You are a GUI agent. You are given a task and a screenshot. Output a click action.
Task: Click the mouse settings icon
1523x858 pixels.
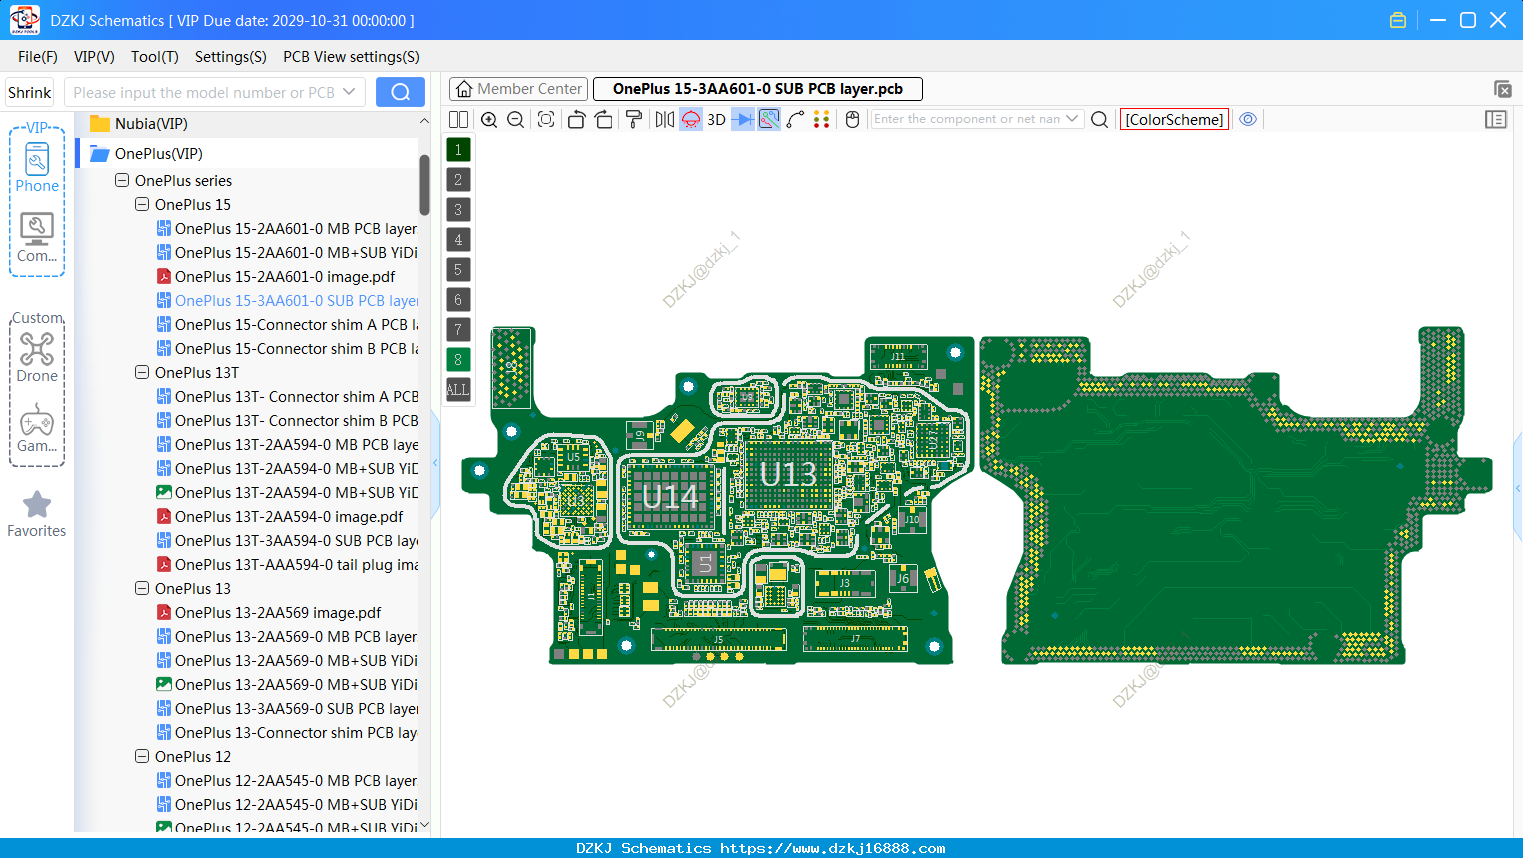coord(852,119)
